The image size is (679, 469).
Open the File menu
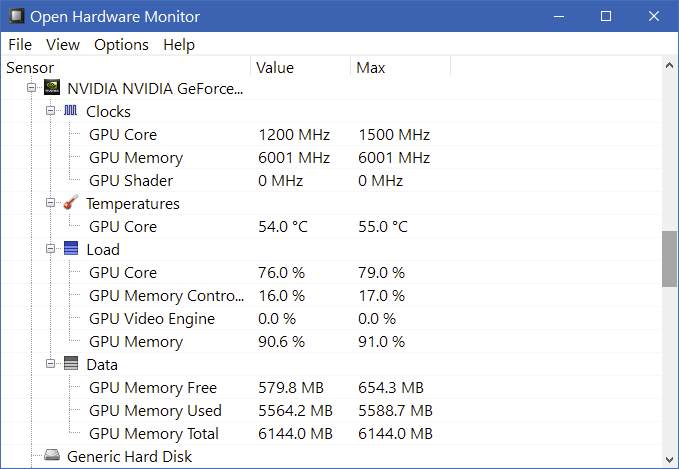click(x=20, y=45)
